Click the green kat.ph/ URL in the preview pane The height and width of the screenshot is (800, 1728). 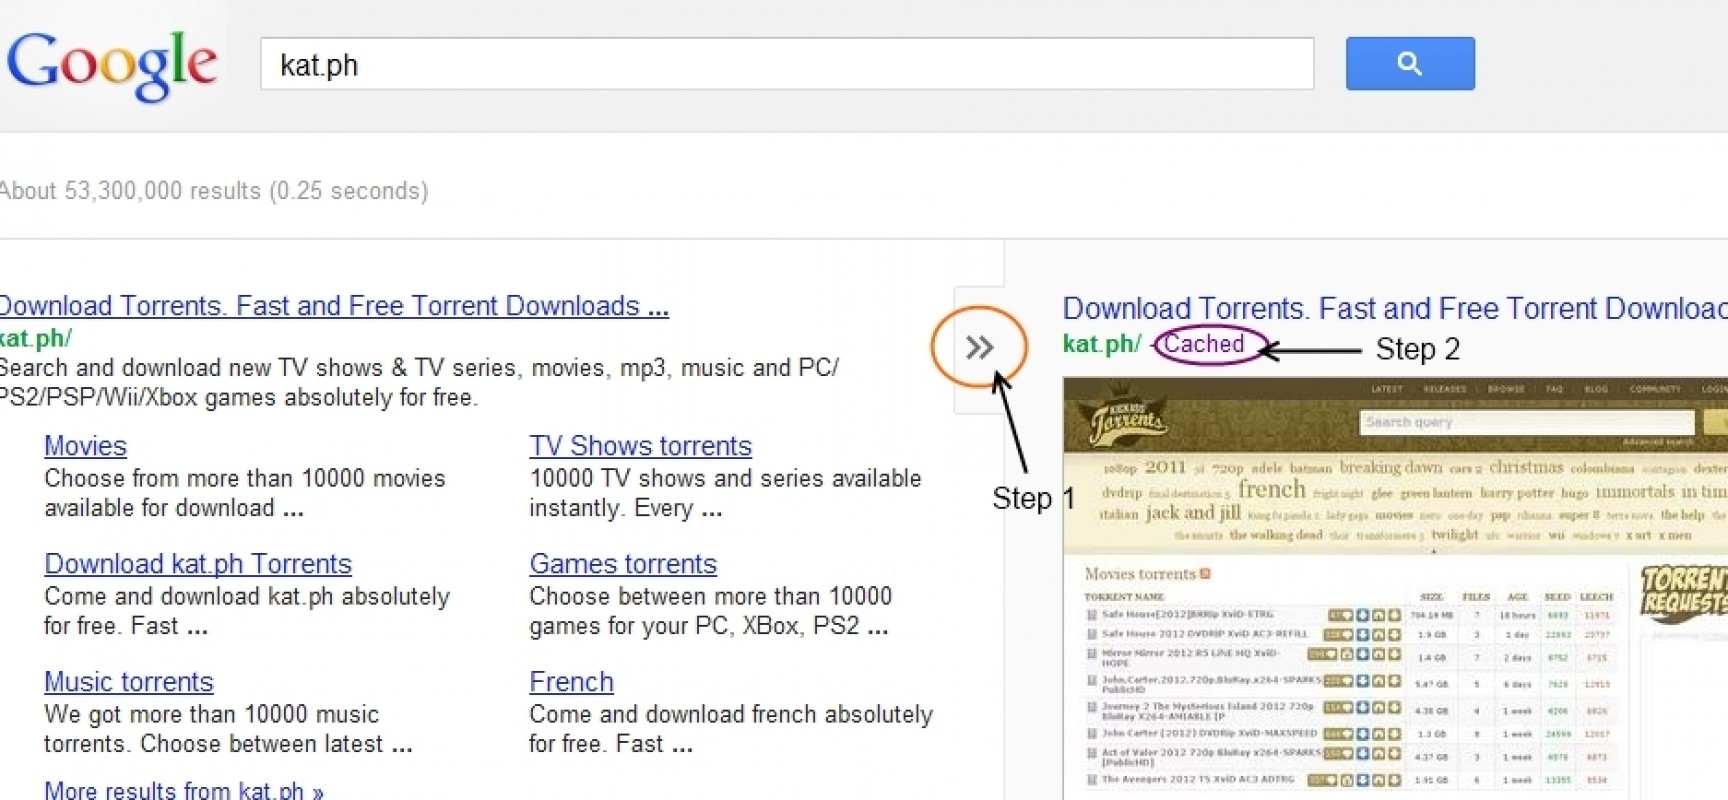pyautogui.click(x=1101, y=344)
